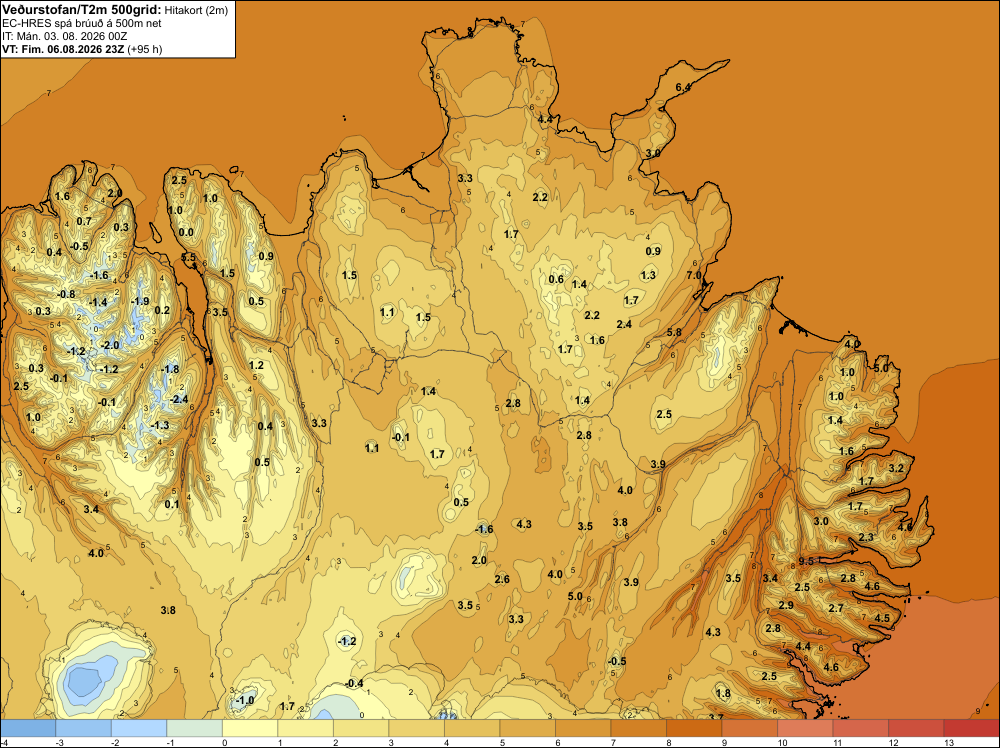Click the temperature value '9.5'
The height and width of the screenshot is (748, 1000).
click(806, 561)
